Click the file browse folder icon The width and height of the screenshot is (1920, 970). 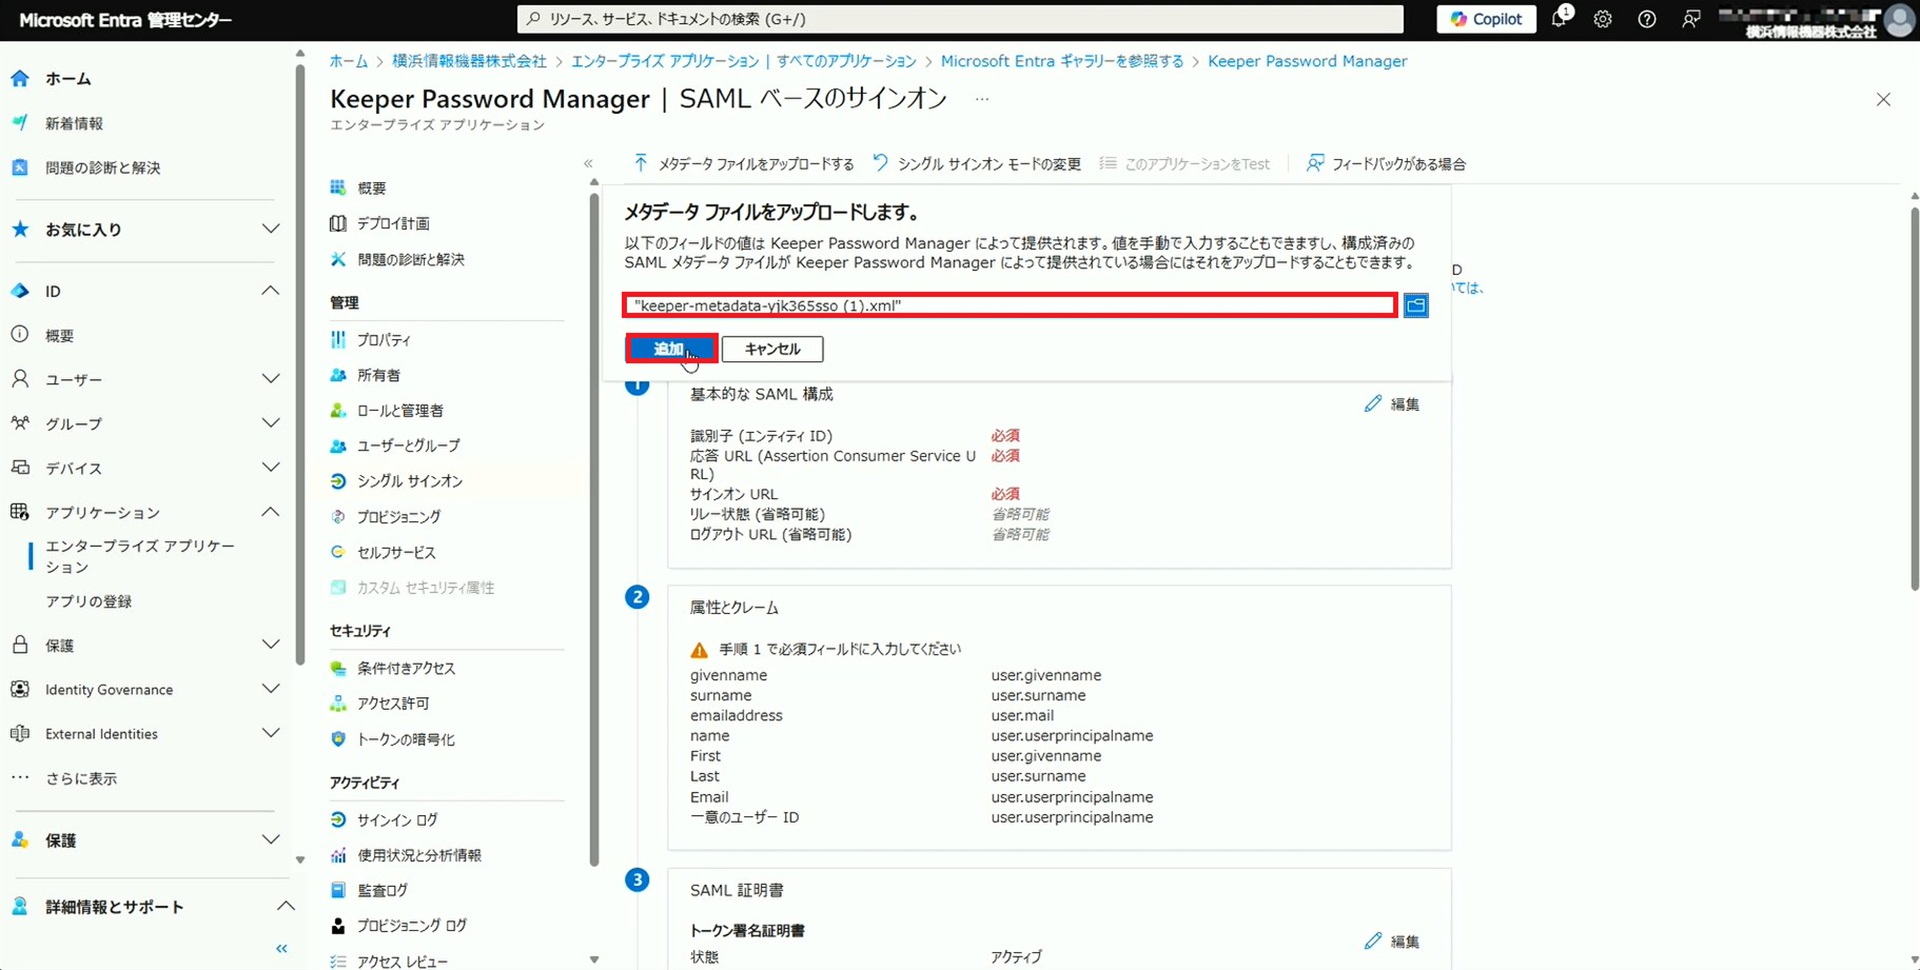(1415, 306)
